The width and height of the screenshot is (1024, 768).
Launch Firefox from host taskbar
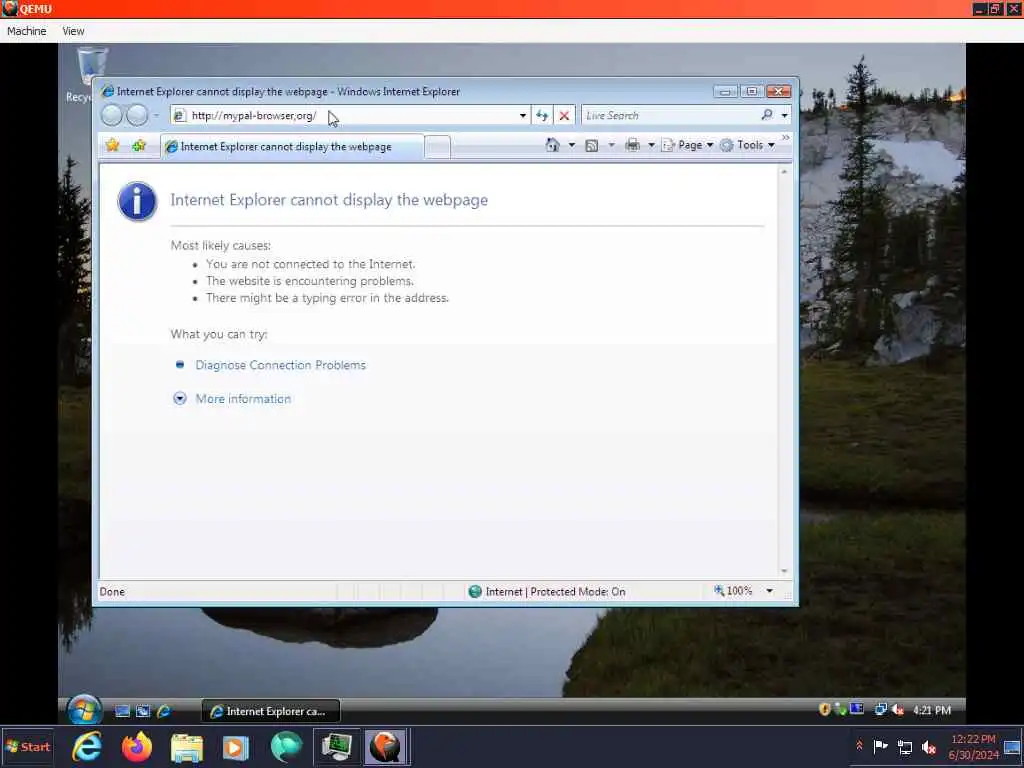136,747
